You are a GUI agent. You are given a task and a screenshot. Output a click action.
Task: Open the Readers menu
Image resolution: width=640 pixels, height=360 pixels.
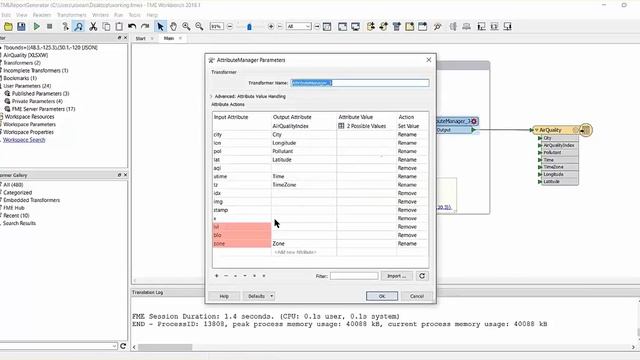[x=42, y=15]
